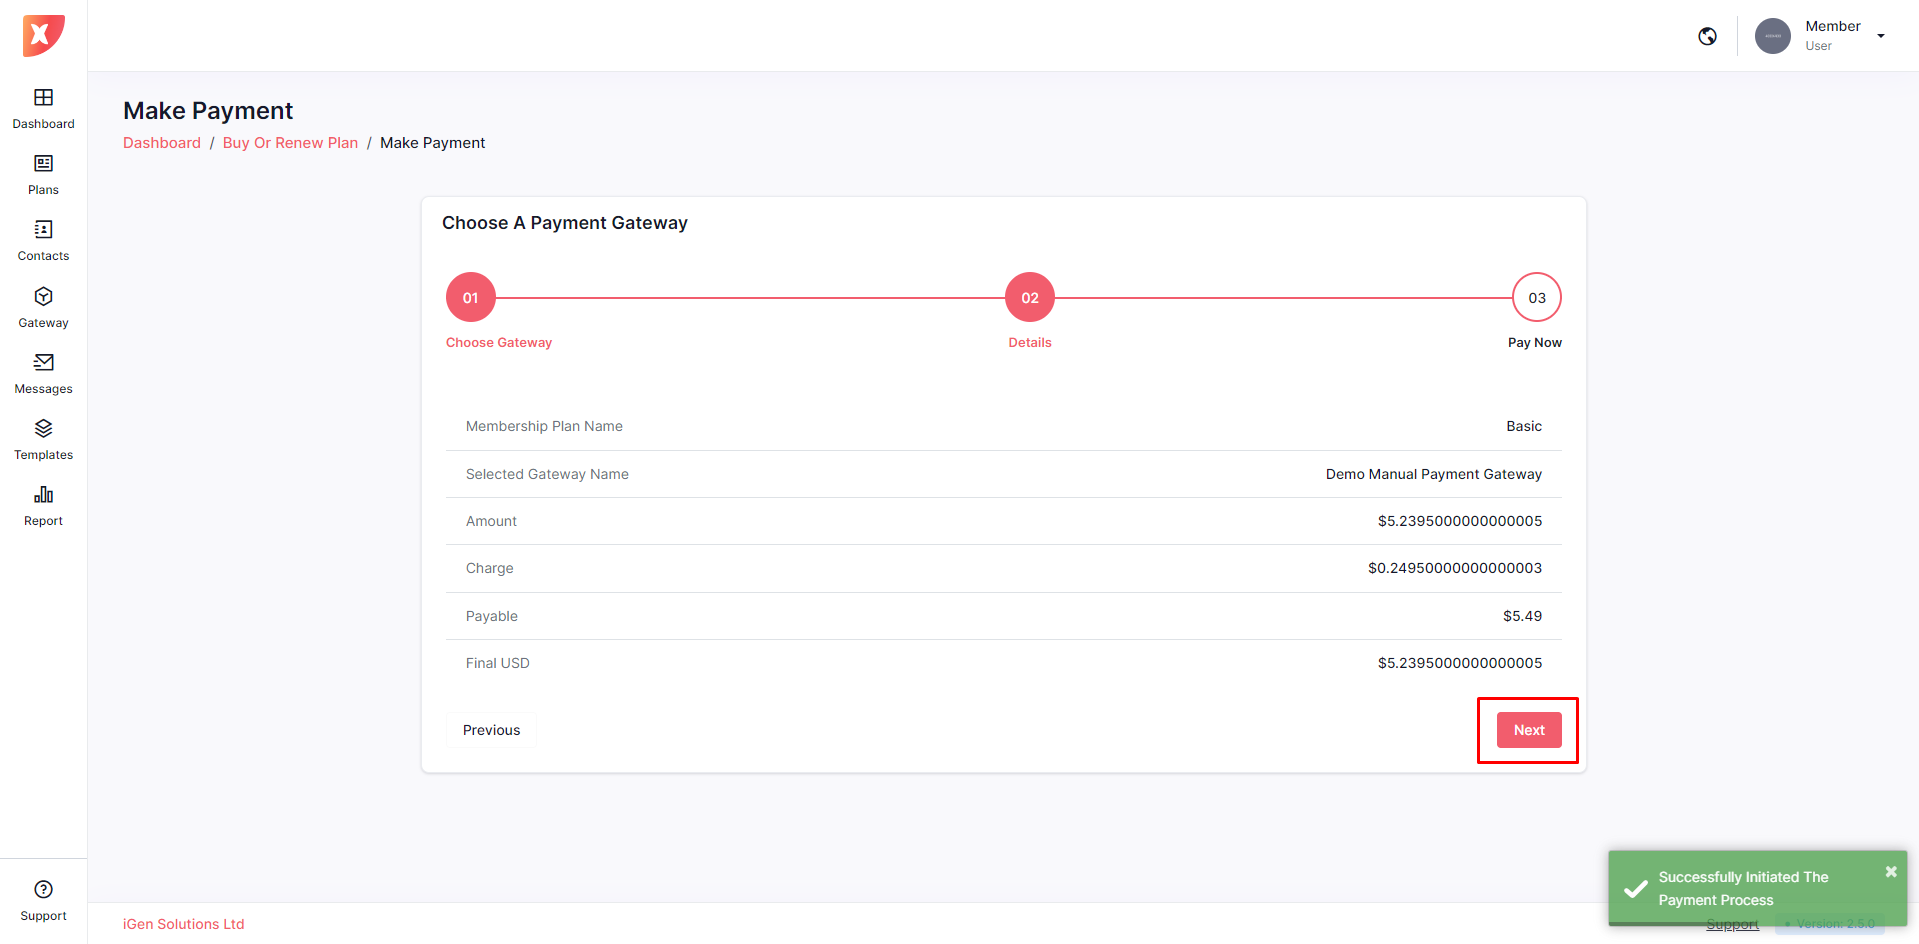The width and height of the screenshot is (1919, 944).
Task: Click the Previous button
Action: click(491, 730)
